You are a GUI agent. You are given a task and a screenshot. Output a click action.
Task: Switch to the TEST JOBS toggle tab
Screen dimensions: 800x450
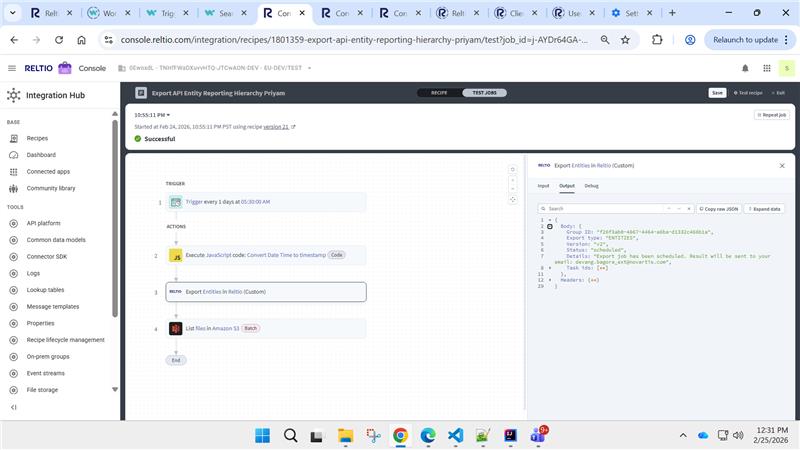click(x=484, y=93)
